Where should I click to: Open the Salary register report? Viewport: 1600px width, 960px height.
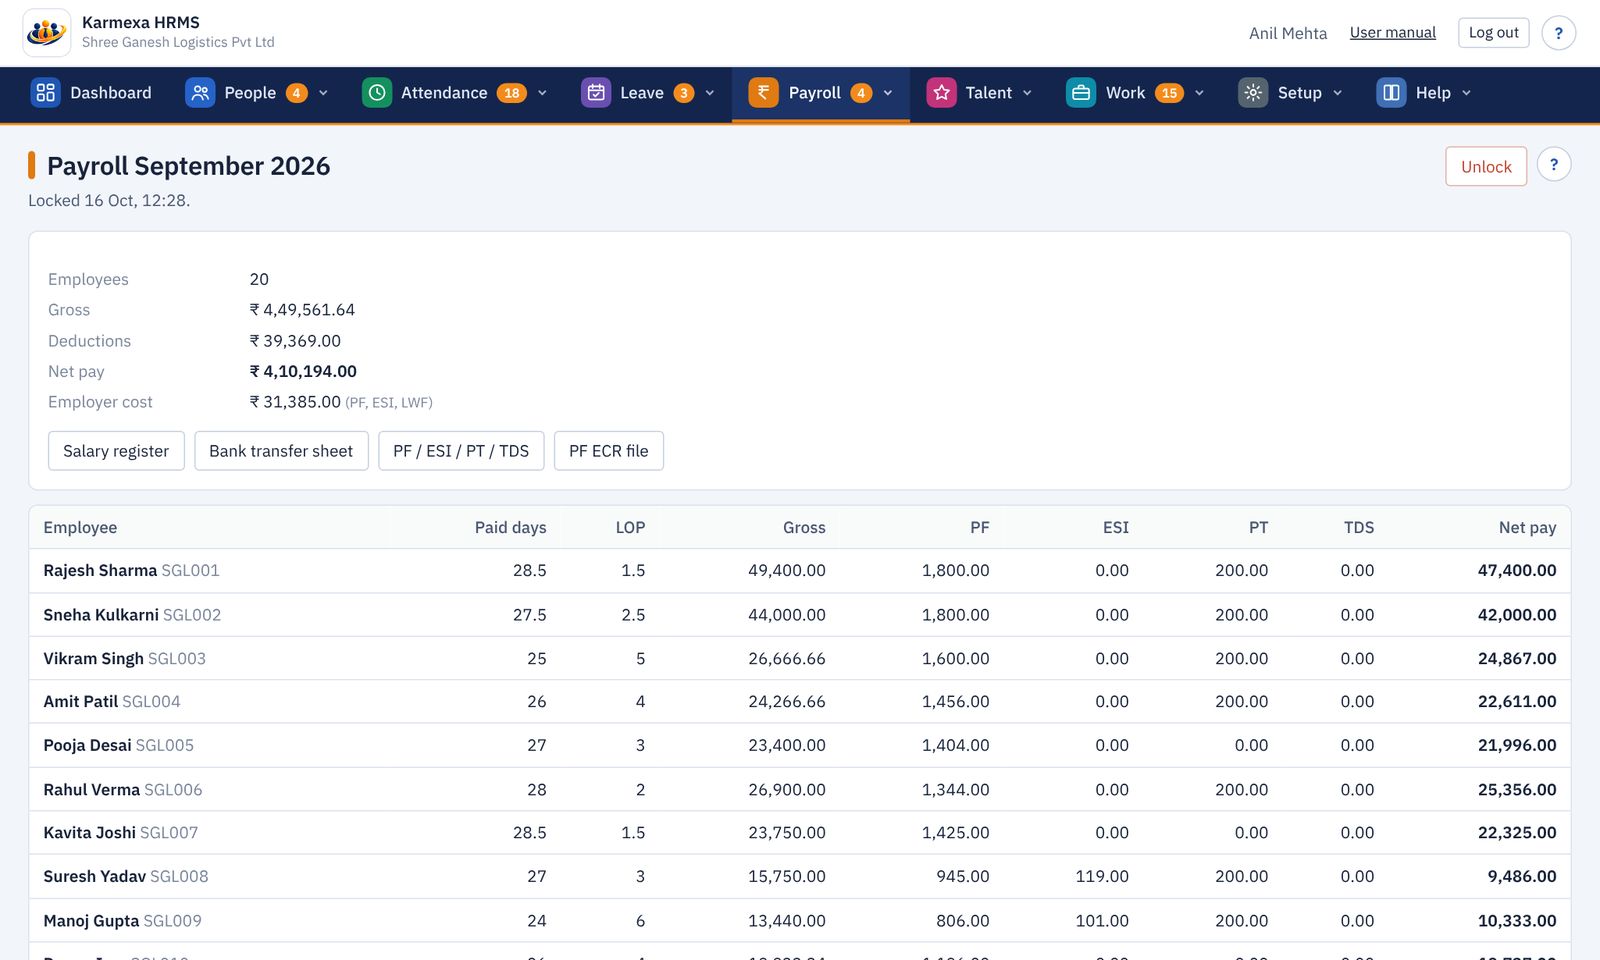116,451
